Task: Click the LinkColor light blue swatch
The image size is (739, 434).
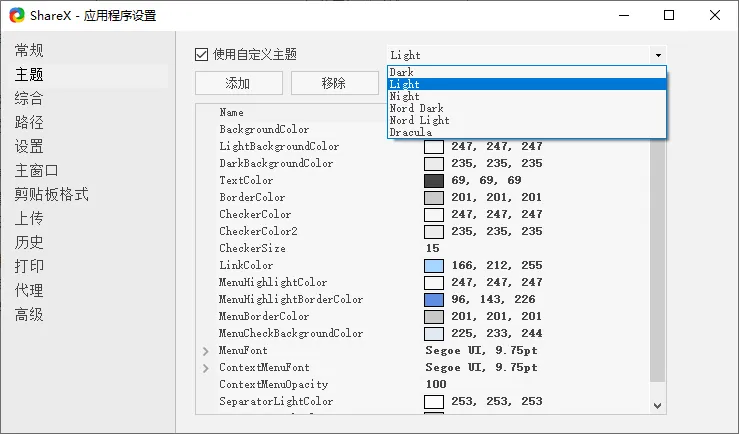Action: (x=434, y=265)
